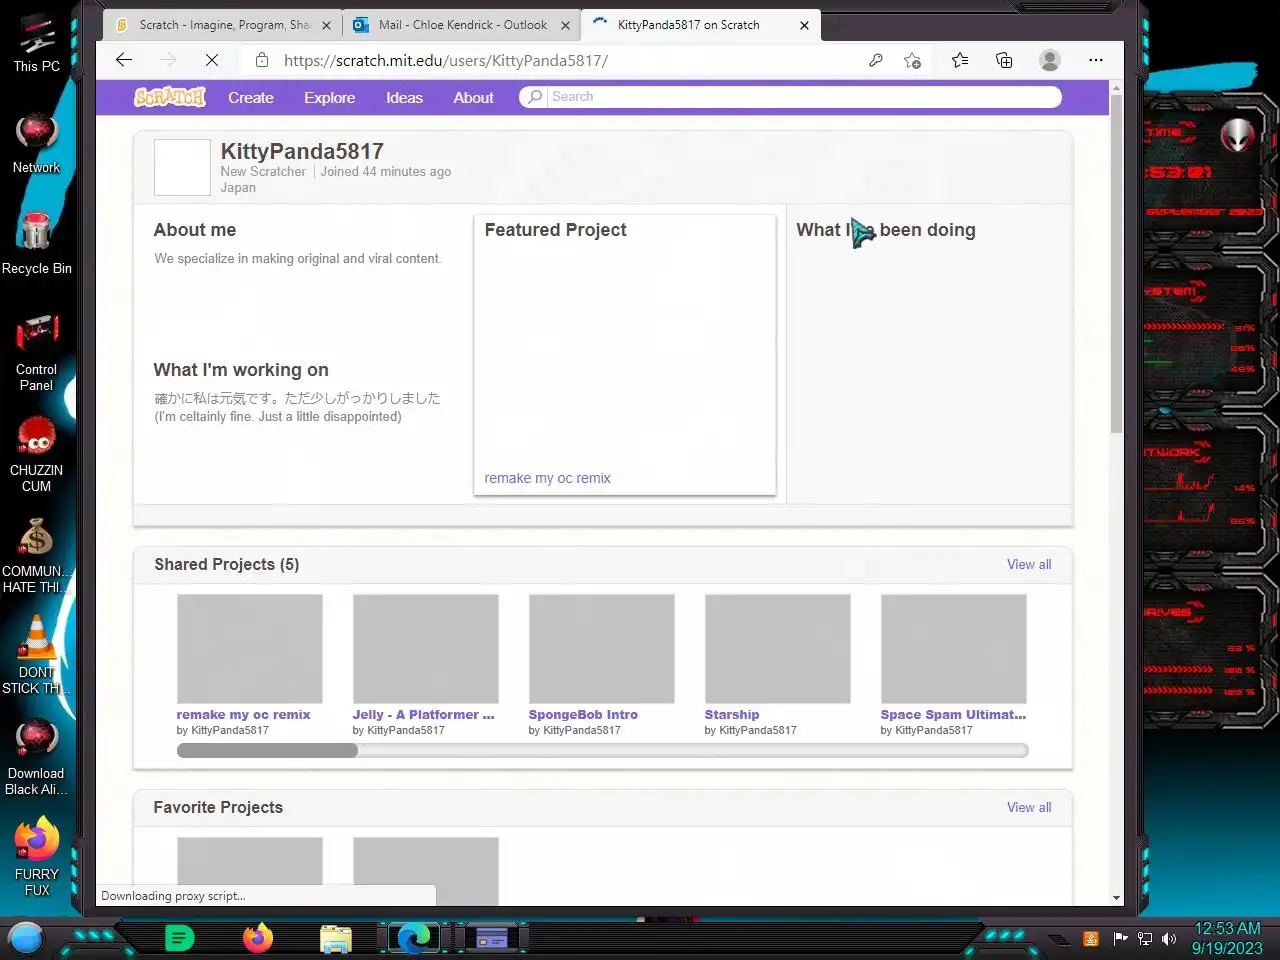Click the network connection tray icon

(x=1145, y=939)
